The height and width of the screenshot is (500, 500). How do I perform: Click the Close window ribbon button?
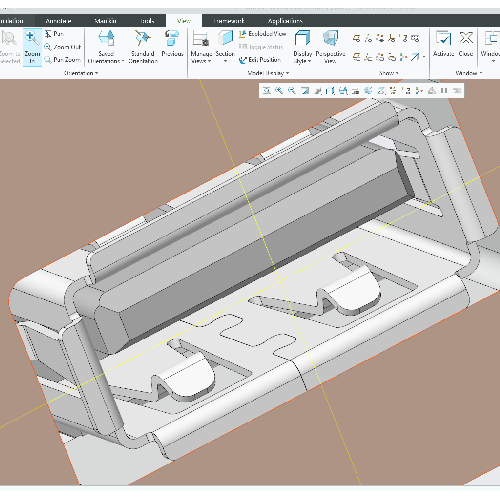click(x=466, y=44)
